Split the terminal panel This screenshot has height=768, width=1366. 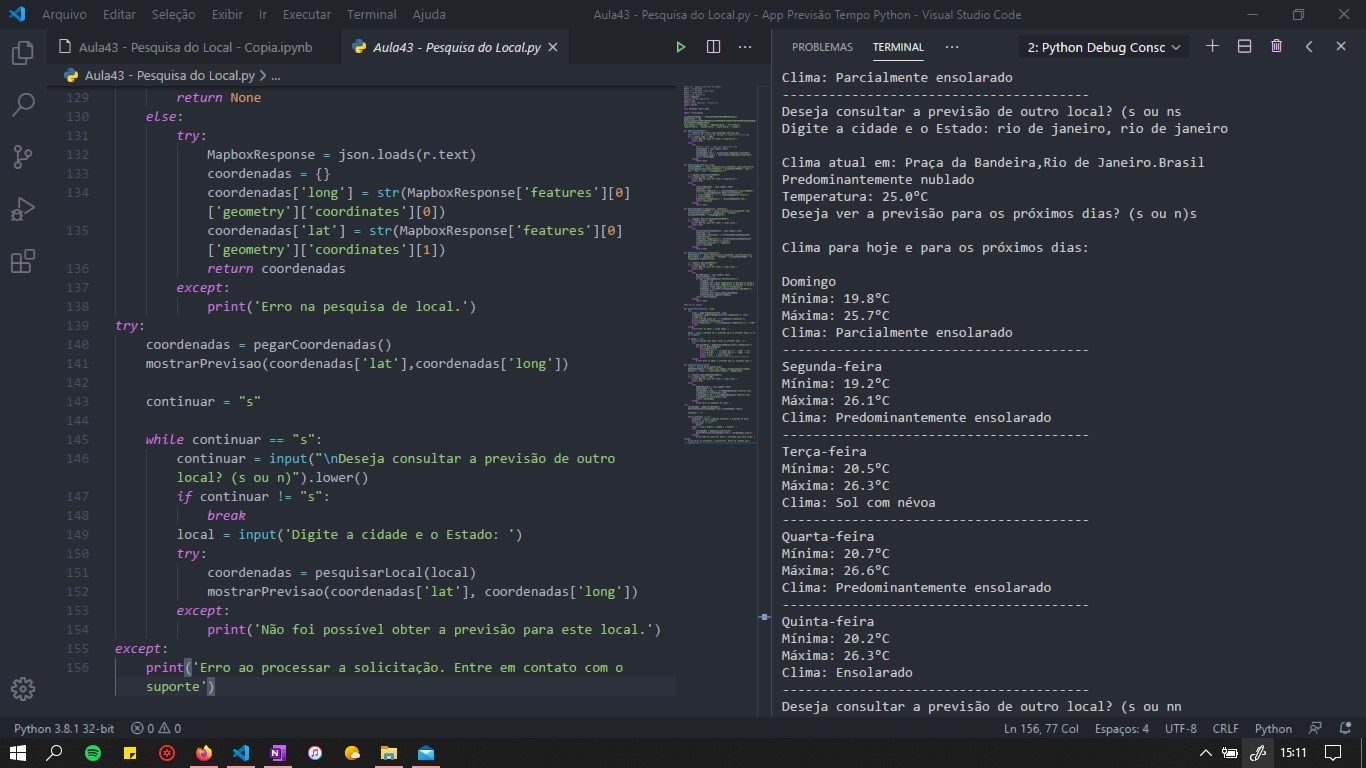pyautogui.click(x=1244, y=46)
